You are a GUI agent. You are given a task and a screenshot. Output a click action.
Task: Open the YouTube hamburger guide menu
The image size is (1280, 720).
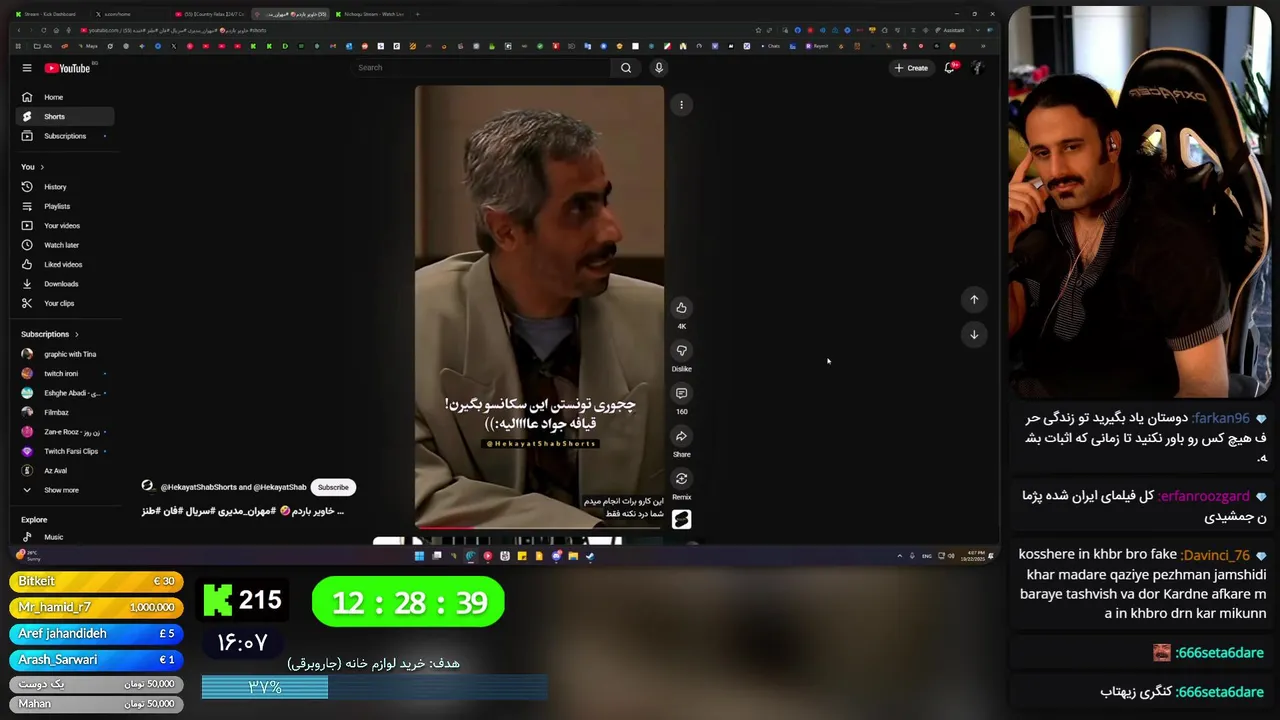click(27, 68)
